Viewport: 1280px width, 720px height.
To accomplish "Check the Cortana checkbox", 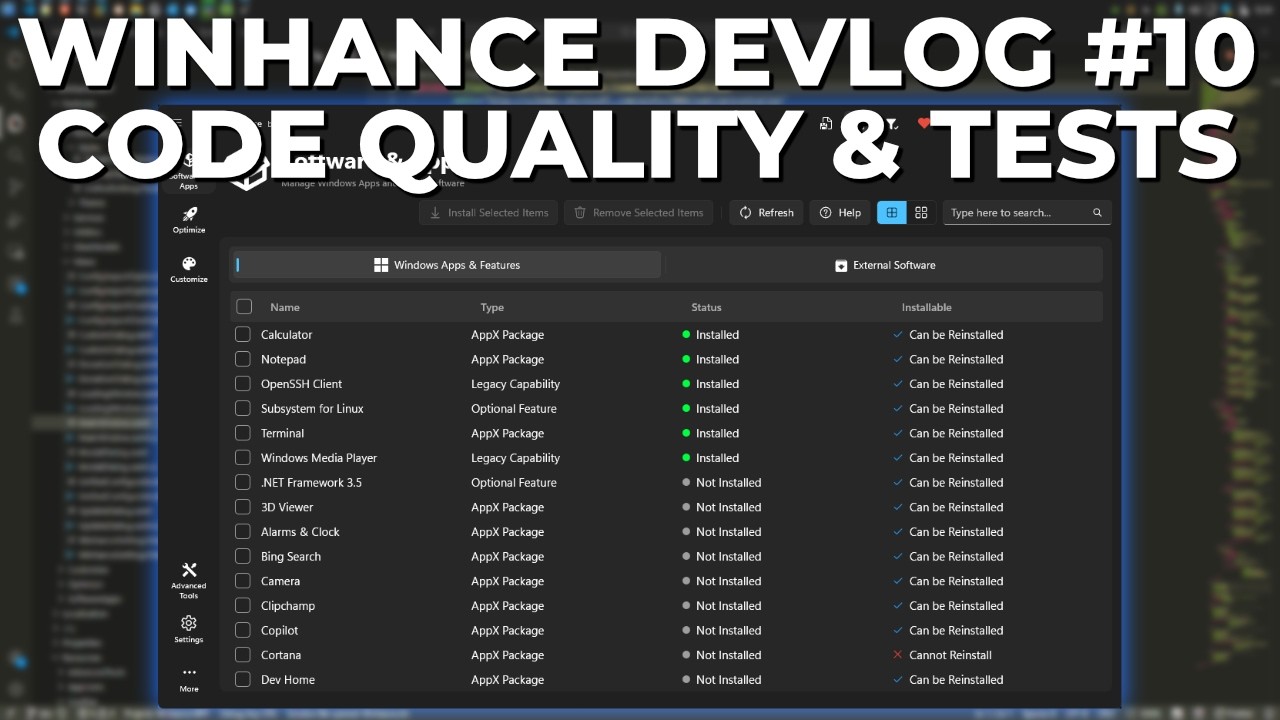I will point(243,655).
